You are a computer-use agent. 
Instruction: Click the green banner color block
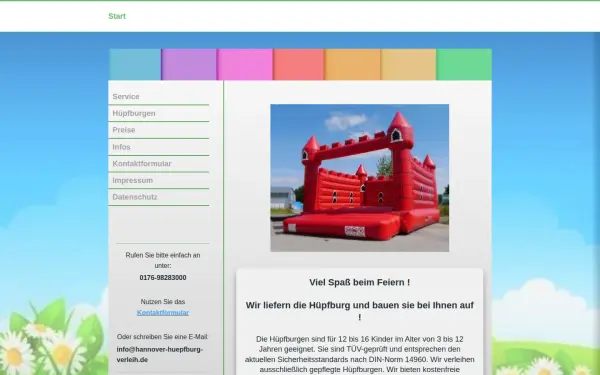pos(464,64)
